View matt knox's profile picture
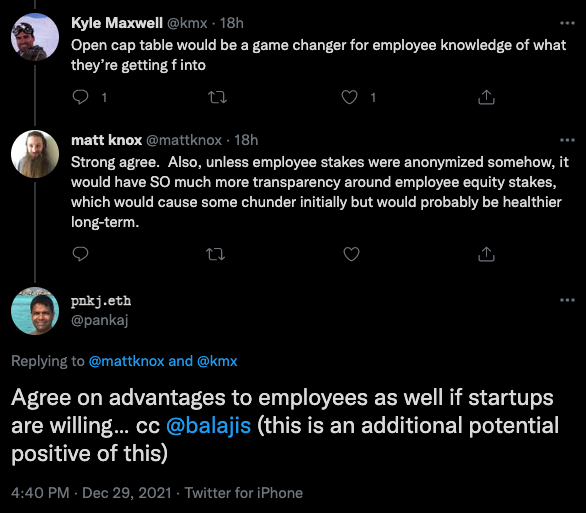 pos(35,154)
